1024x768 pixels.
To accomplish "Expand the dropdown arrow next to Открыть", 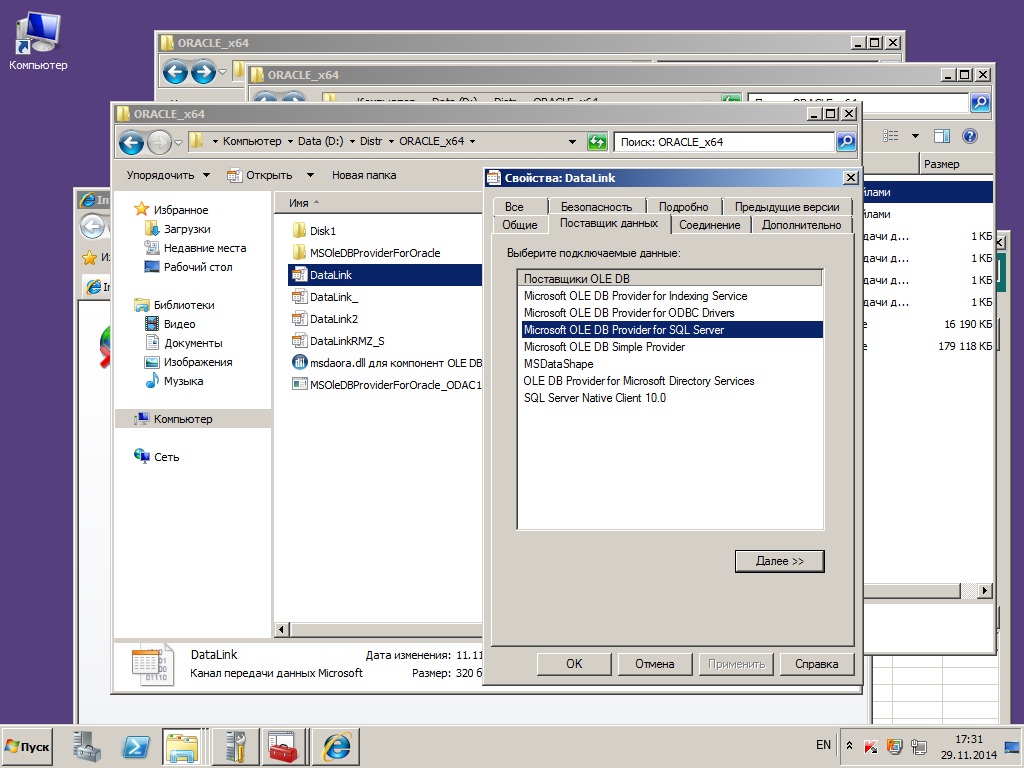I will point(310,175).
